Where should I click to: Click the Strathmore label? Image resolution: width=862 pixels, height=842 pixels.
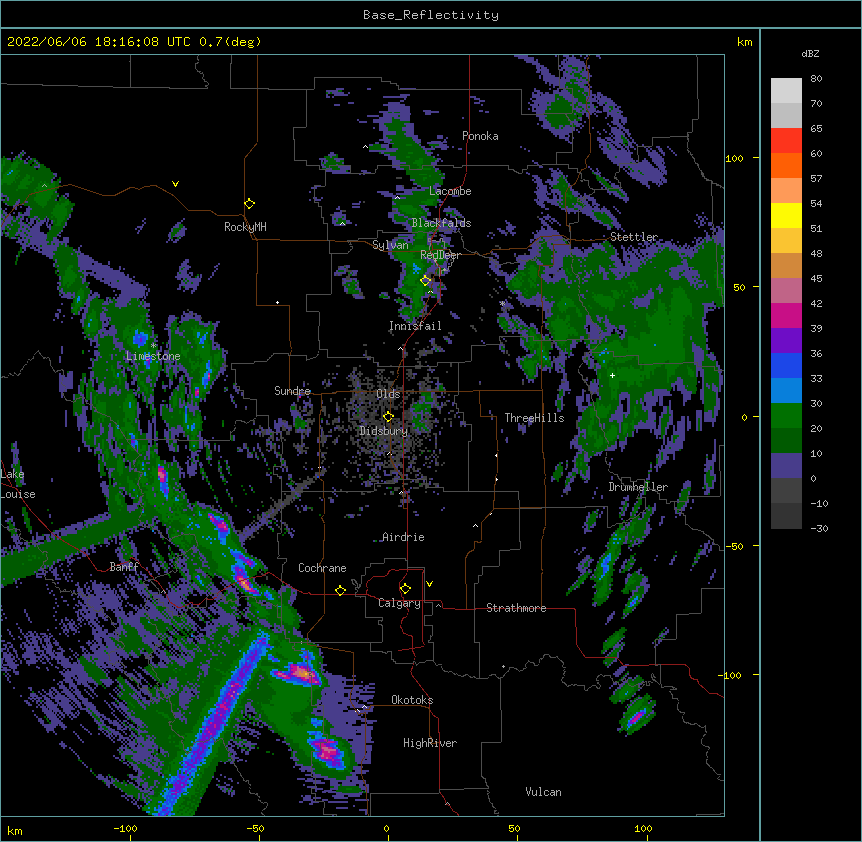click(x=516, y=608)
